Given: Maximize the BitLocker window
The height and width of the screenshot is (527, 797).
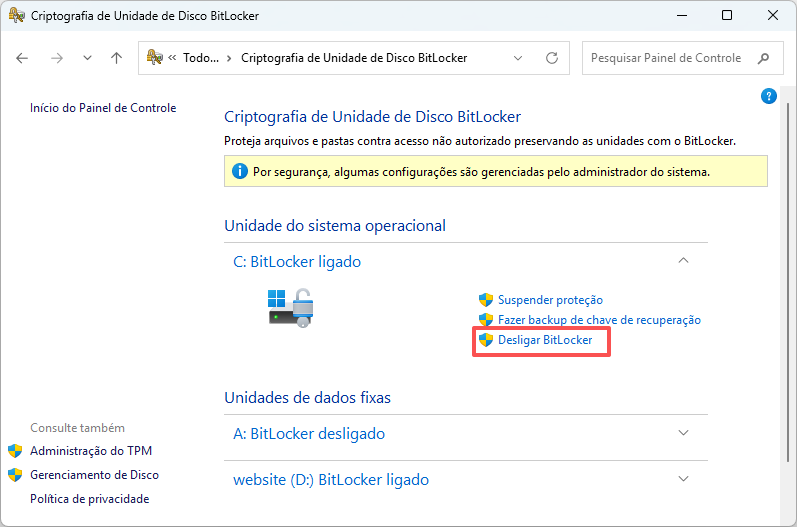Looking at the screenshot, I should click(727, 15).
